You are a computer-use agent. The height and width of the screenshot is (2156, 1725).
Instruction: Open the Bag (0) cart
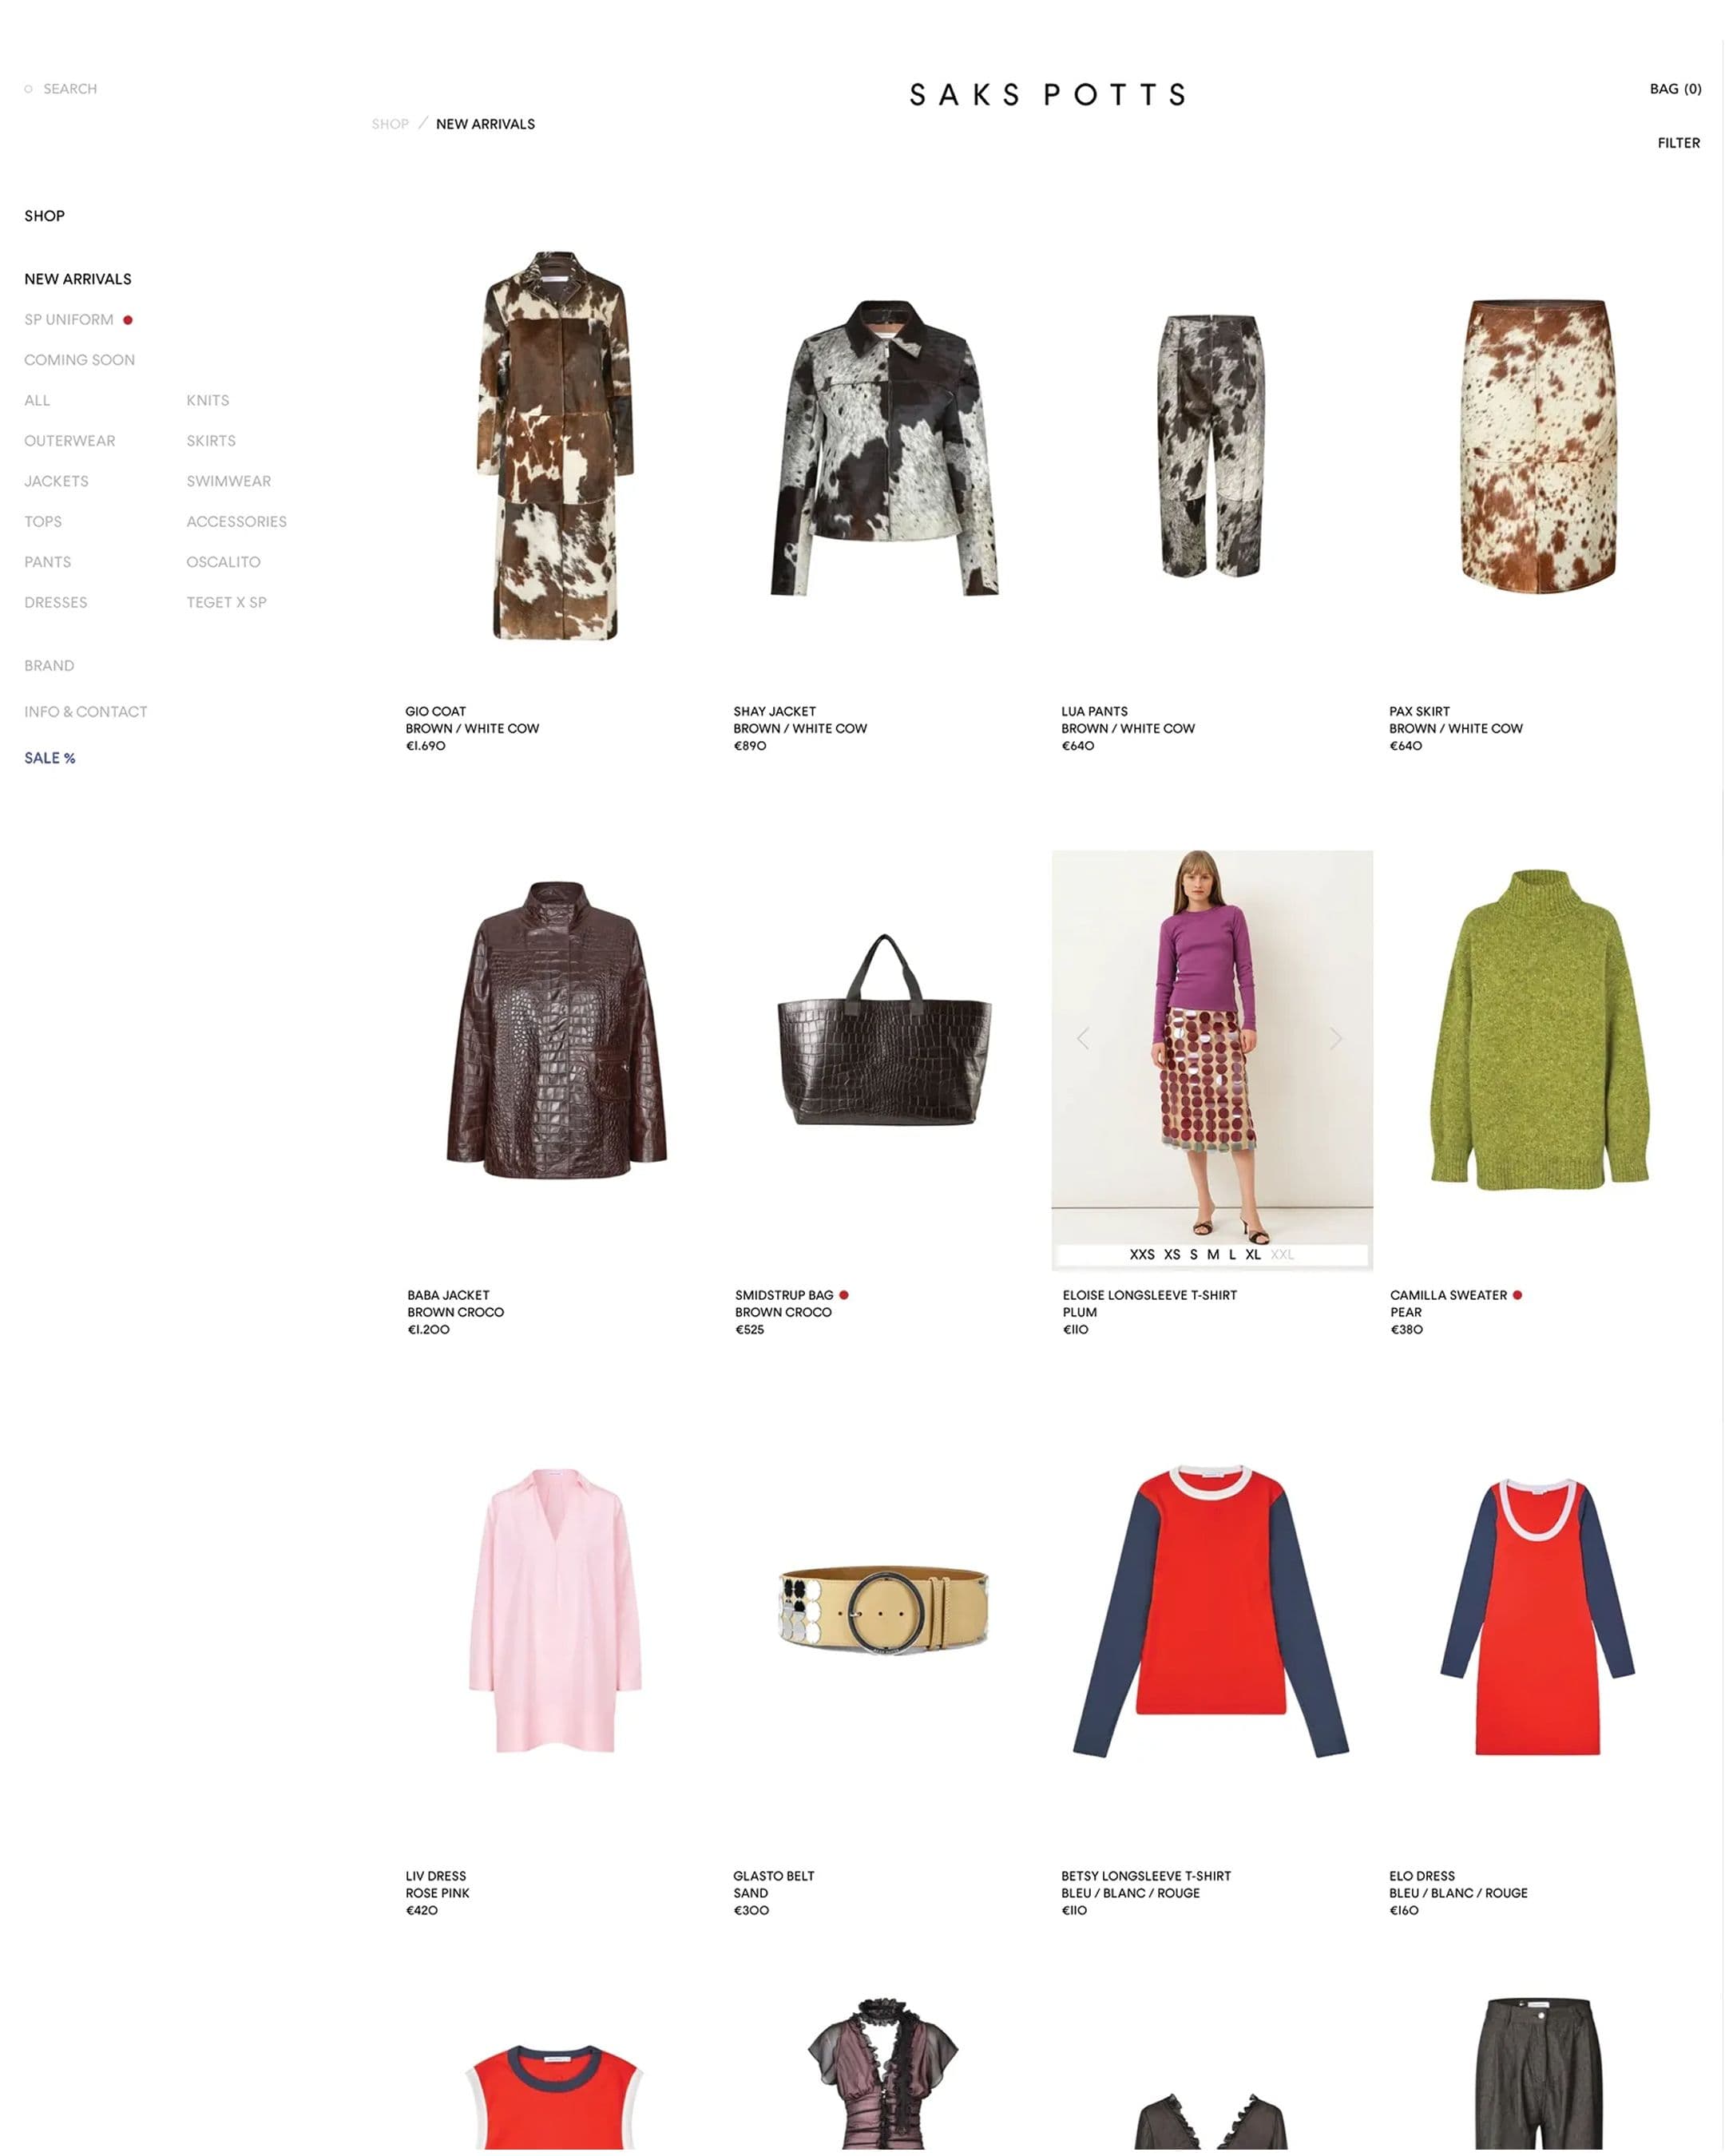1675,89
